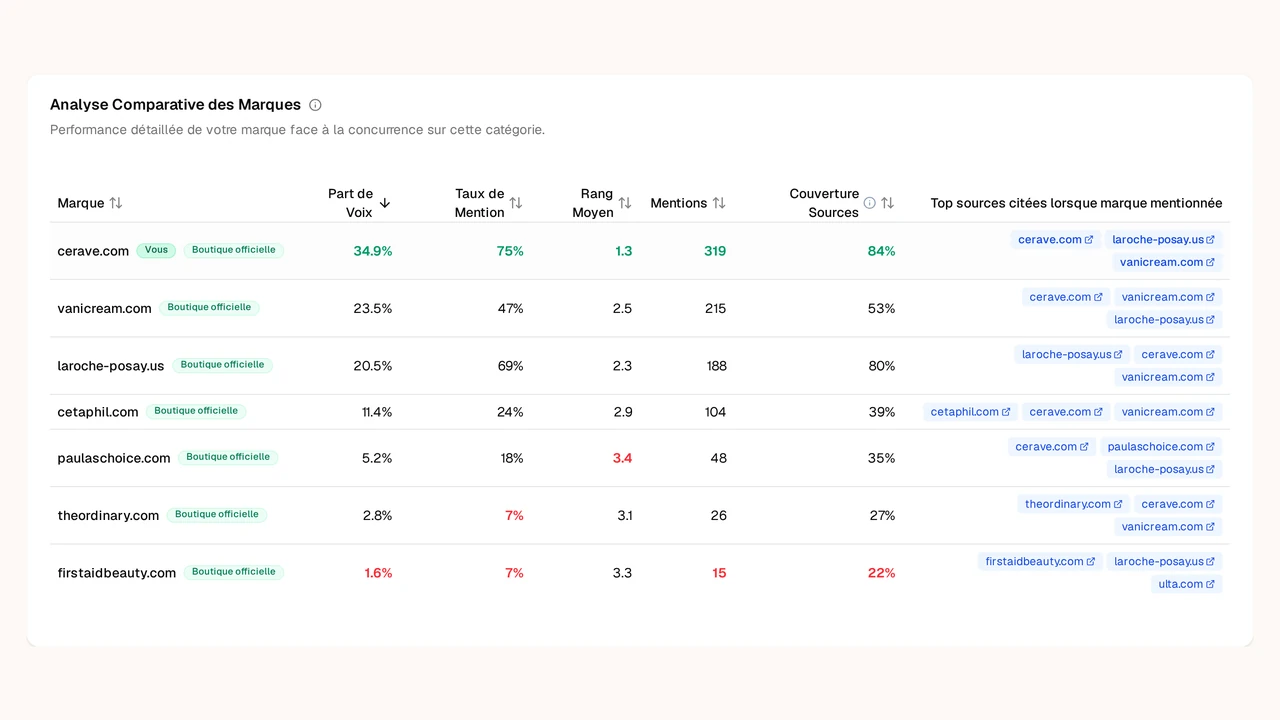1280x720 pixels.
Task: Open vanicream.com source link in cetaphil.com row
Action: (1168, 412)
